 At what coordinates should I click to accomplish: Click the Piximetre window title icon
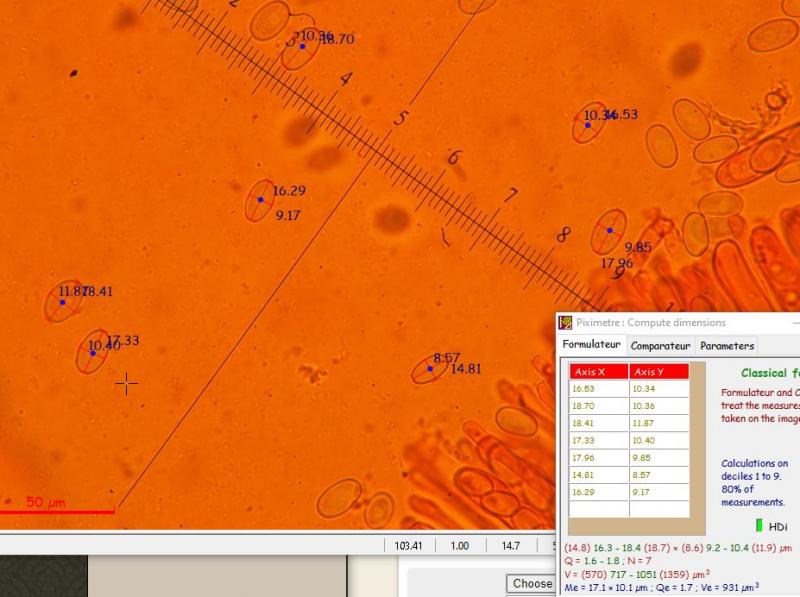coord(566,323)
